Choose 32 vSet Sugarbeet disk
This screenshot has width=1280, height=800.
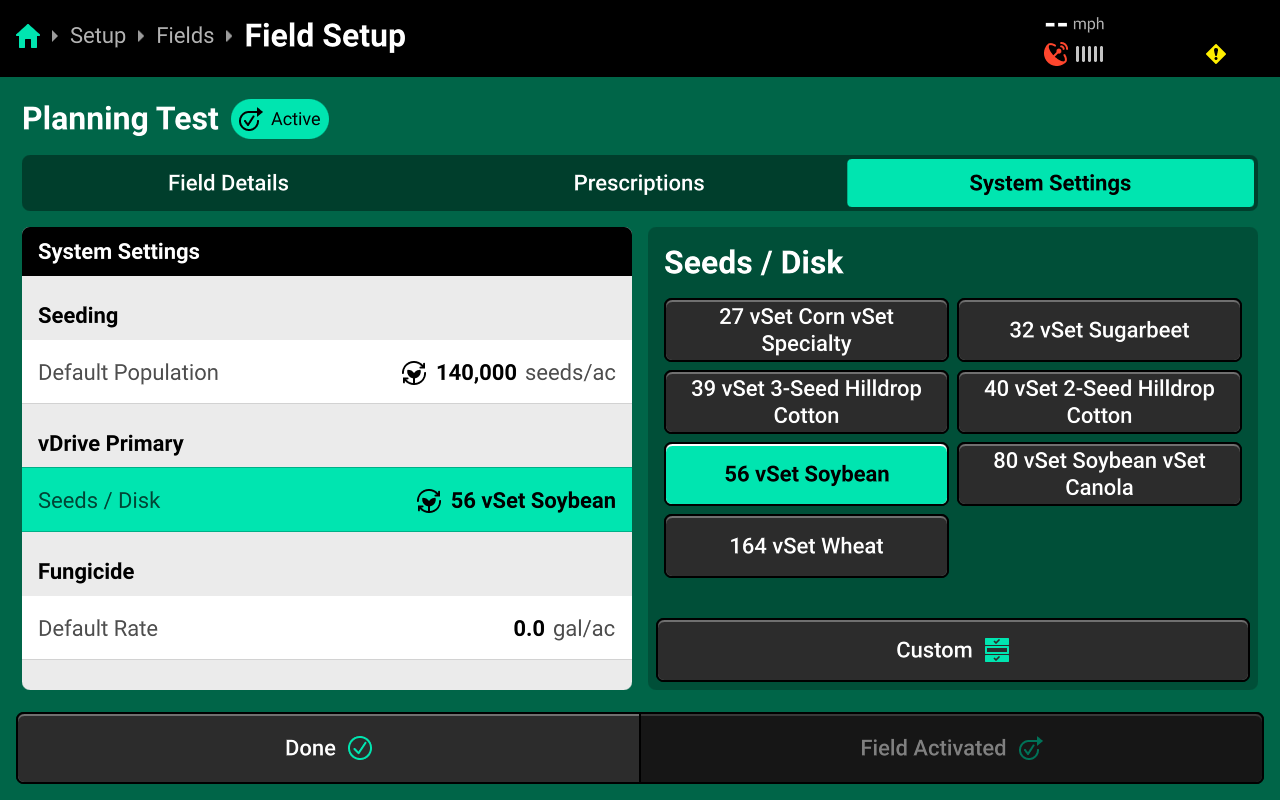pos(1099,330)
